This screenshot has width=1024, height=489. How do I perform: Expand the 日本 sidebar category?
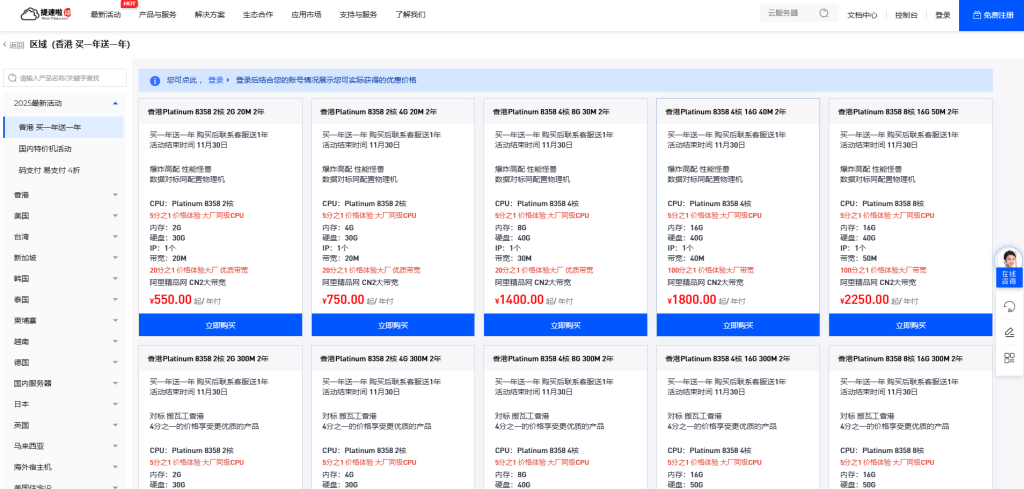pos(63,404)
